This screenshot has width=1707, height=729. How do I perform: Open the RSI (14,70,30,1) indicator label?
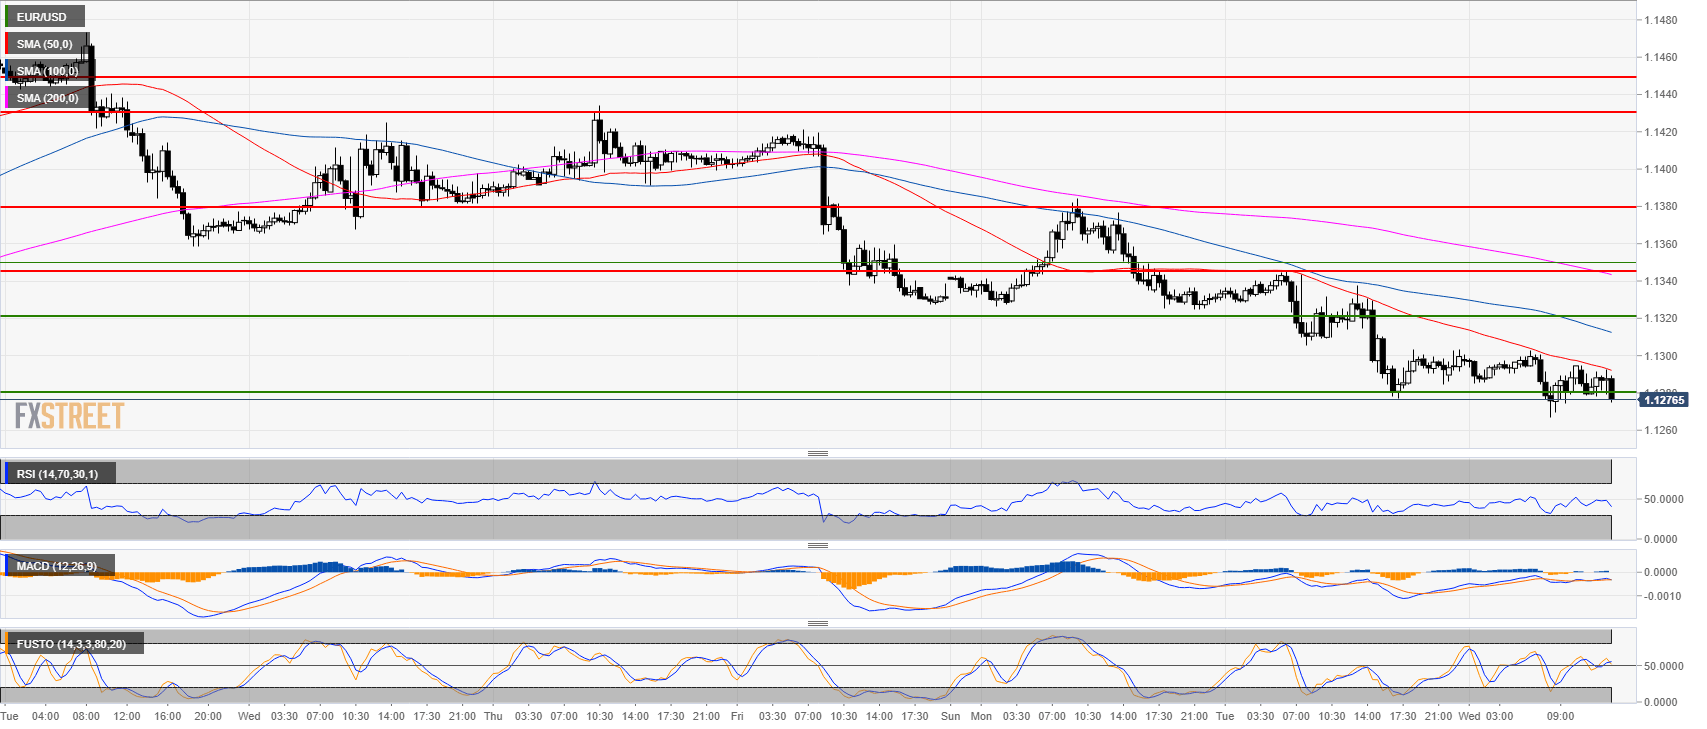point(57,474)
